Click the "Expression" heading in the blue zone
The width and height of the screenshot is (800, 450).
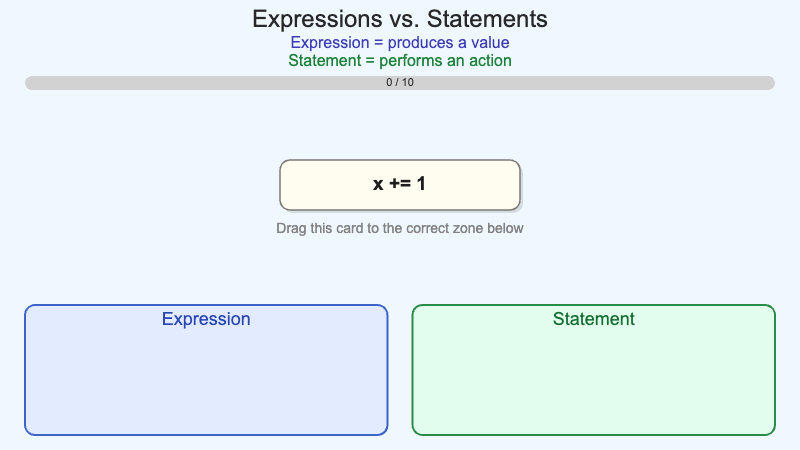tap(206, 319)
